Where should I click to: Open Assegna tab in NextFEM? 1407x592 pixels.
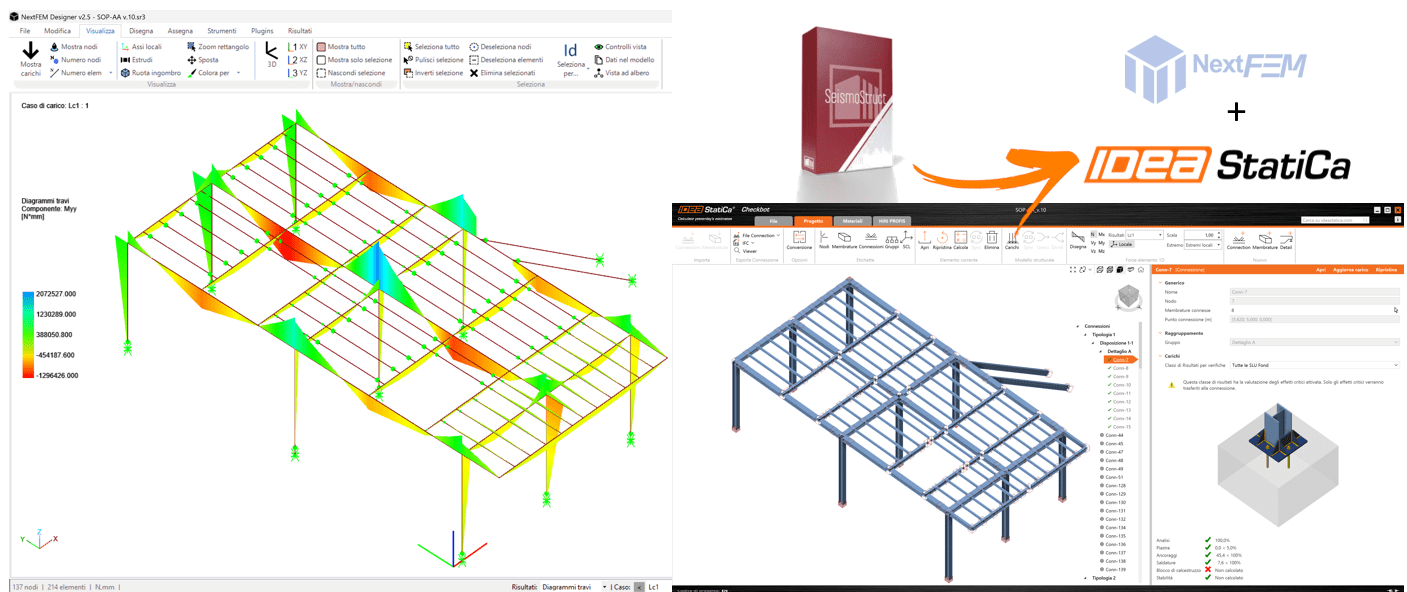point(180,31)
